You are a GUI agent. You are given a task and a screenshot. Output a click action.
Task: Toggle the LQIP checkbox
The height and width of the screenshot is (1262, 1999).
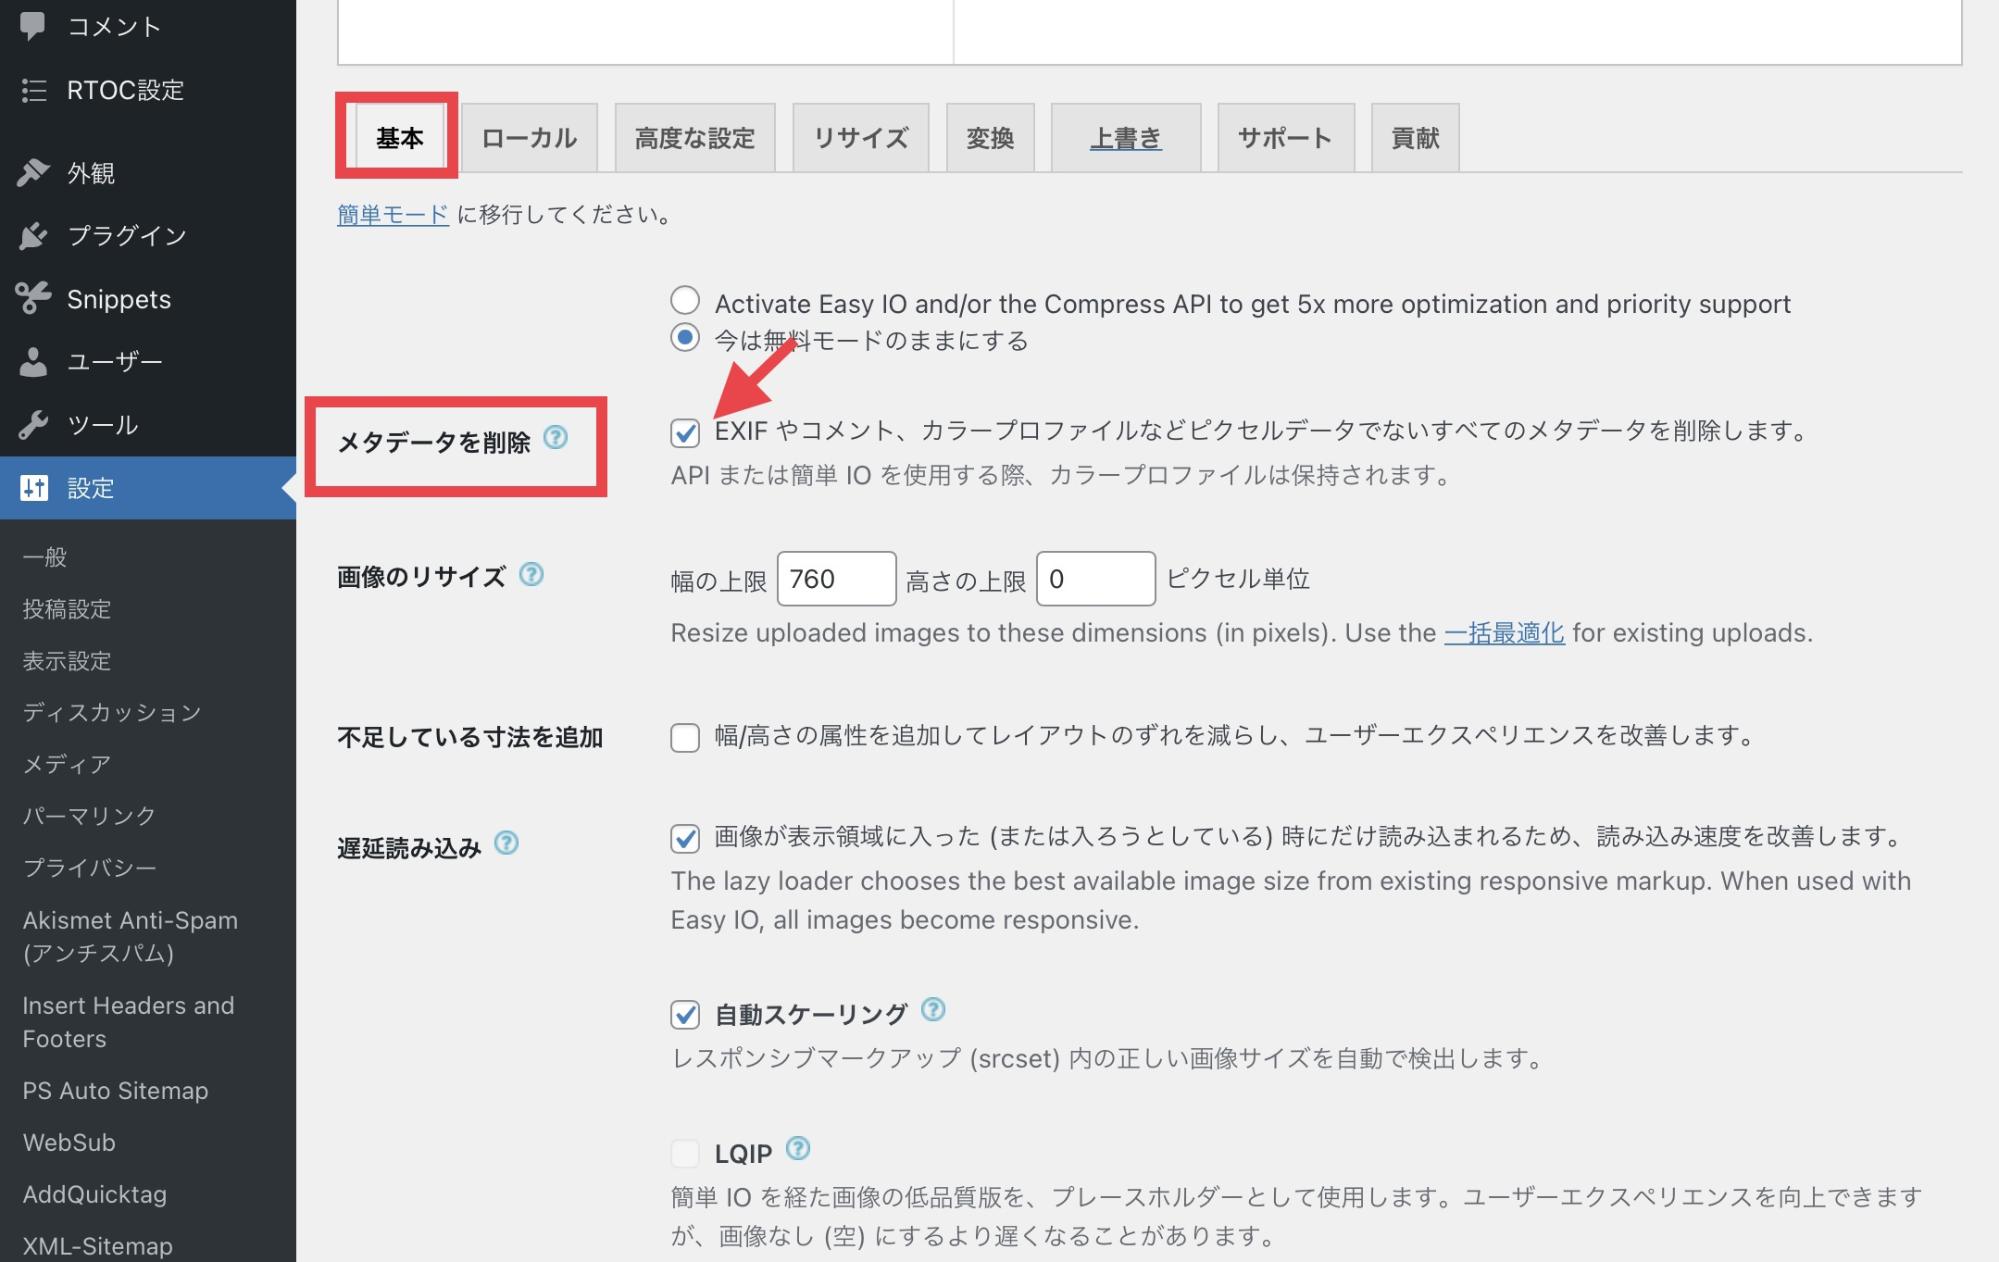coord(685,1153)
